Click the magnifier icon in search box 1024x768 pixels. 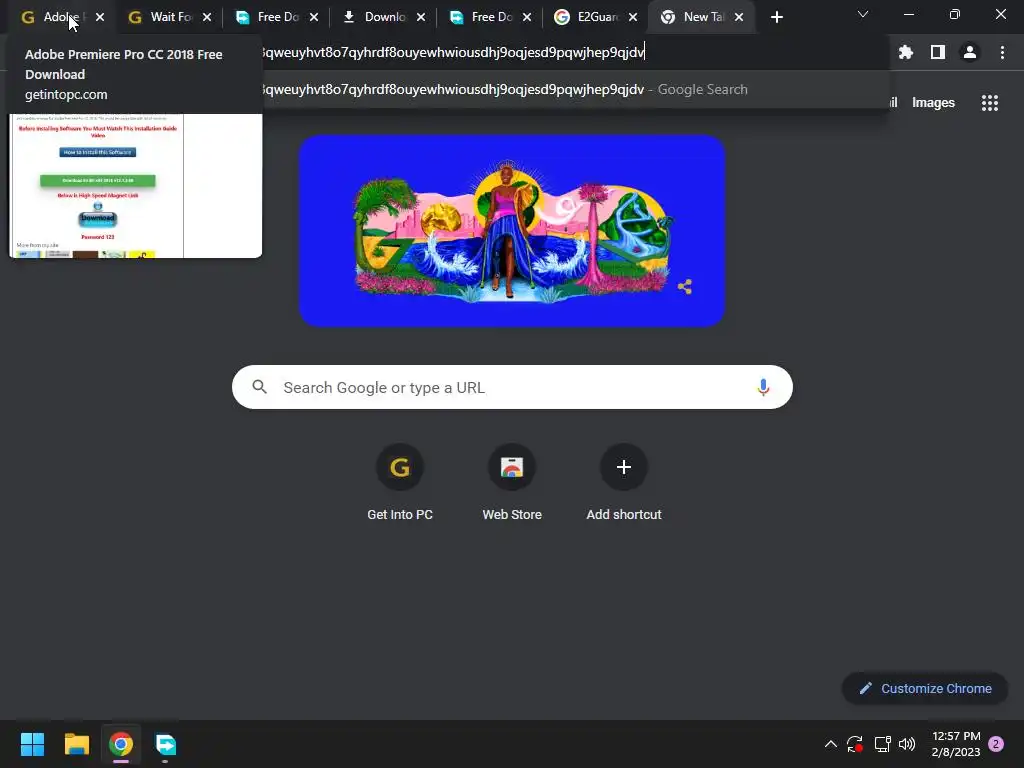260,387
